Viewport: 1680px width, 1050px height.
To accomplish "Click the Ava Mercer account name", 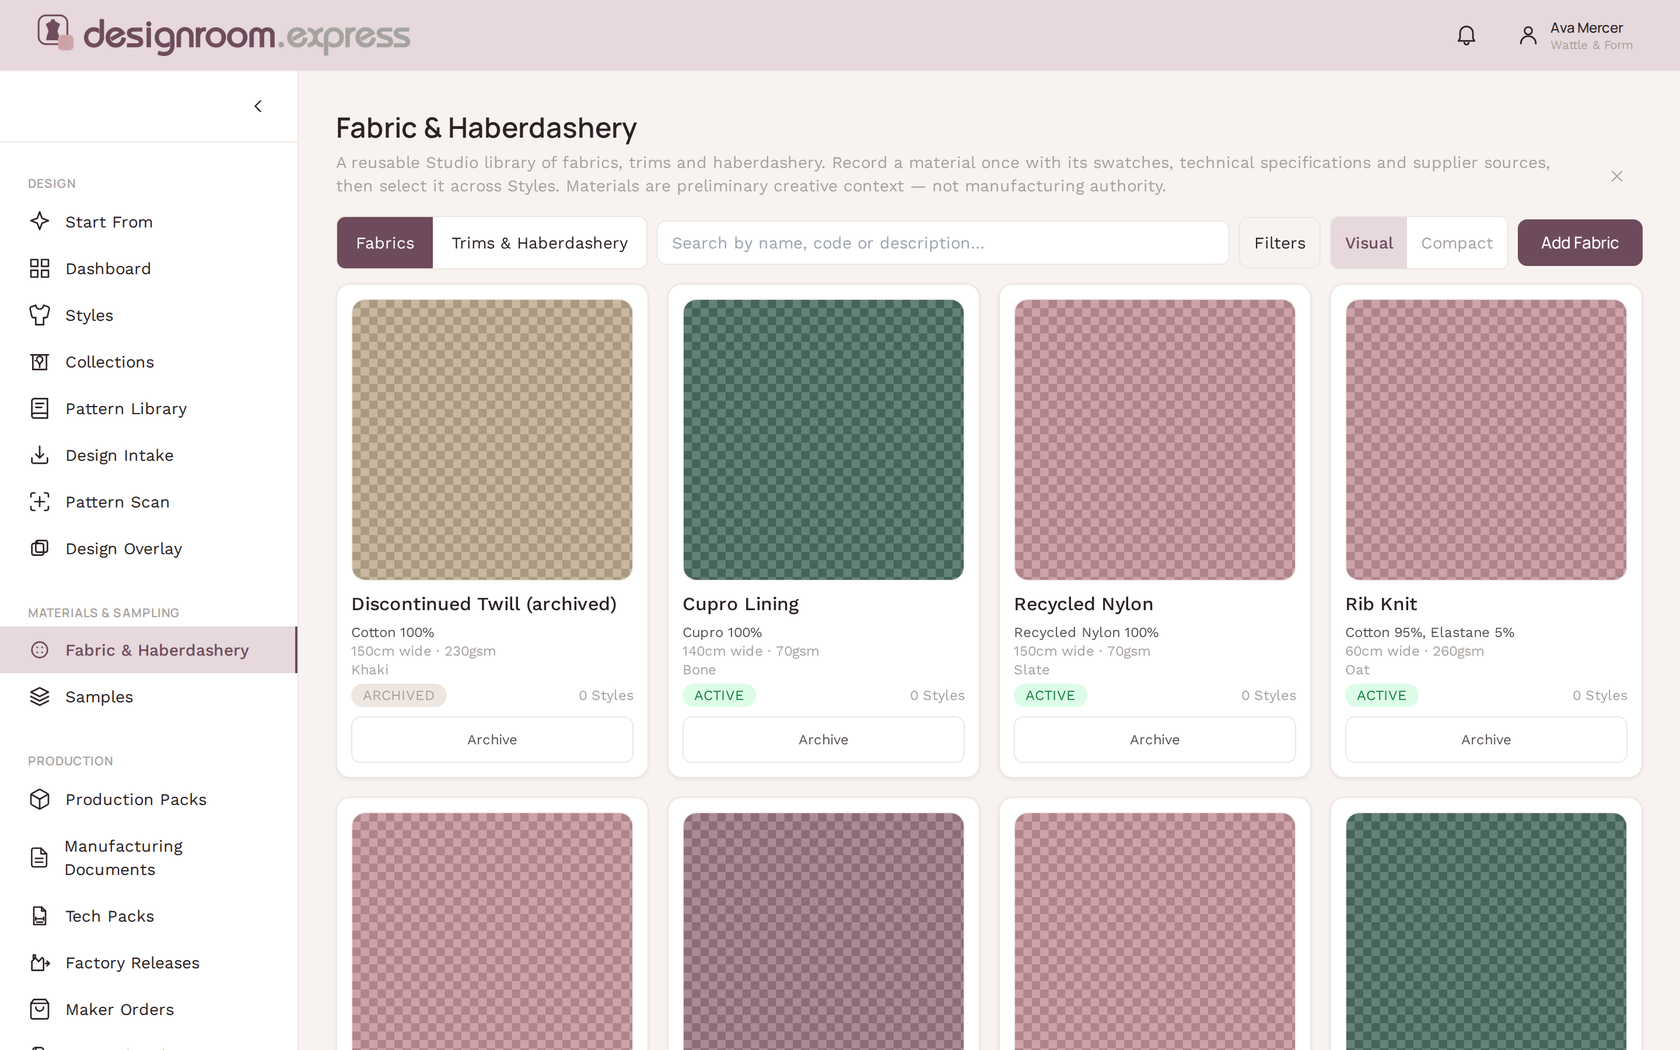I will tap(1586, 28).
